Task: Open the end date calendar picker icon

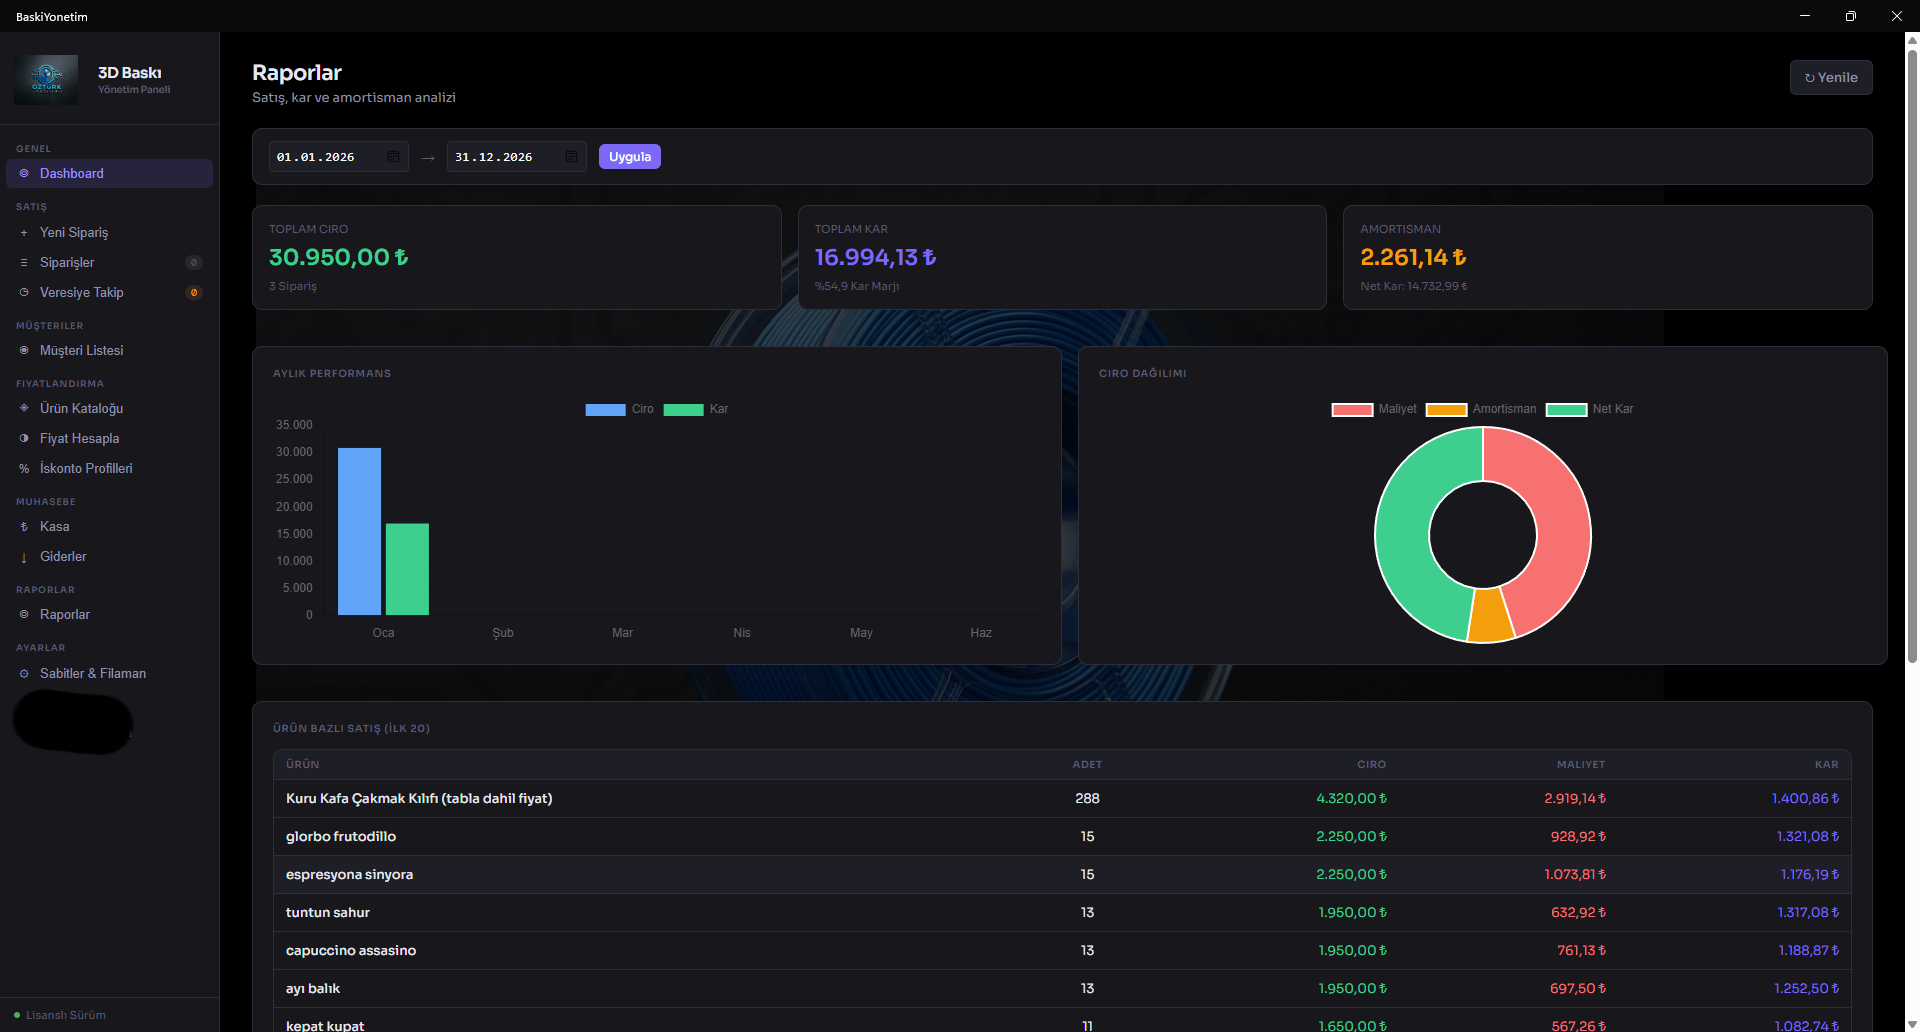Action: pos(571,157)
